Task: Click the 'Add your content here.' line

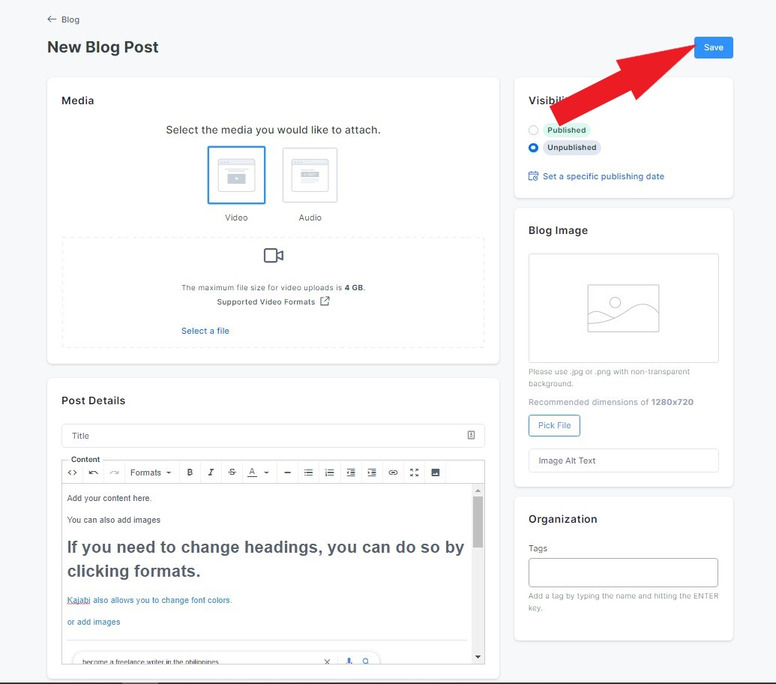Action: point(109,498)
